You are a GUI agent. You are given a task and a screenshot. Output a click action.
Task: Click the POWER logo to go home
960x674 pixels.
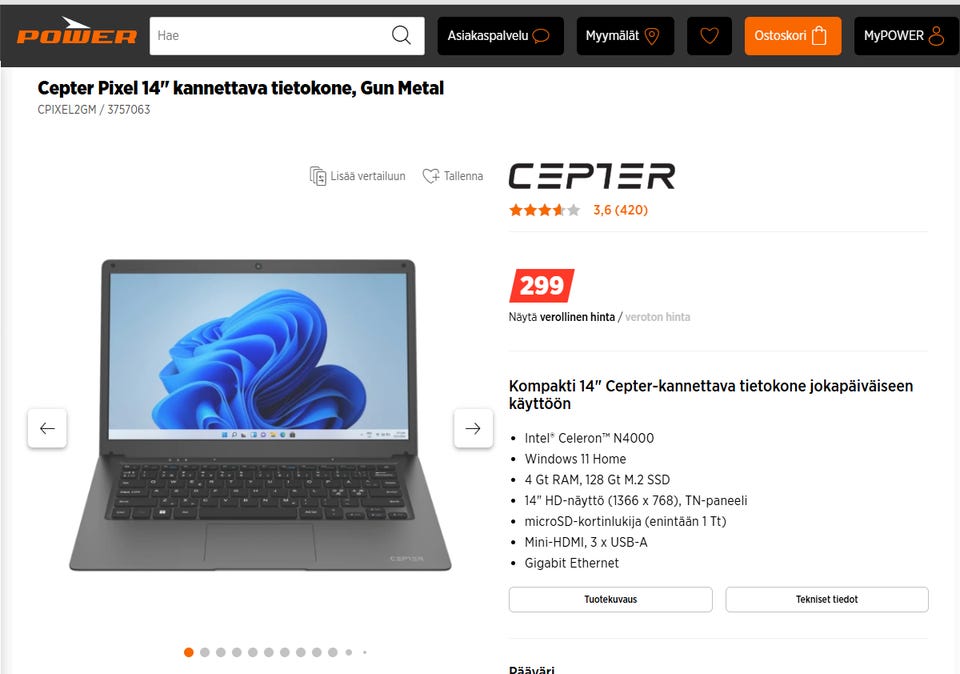coord(77,32)
